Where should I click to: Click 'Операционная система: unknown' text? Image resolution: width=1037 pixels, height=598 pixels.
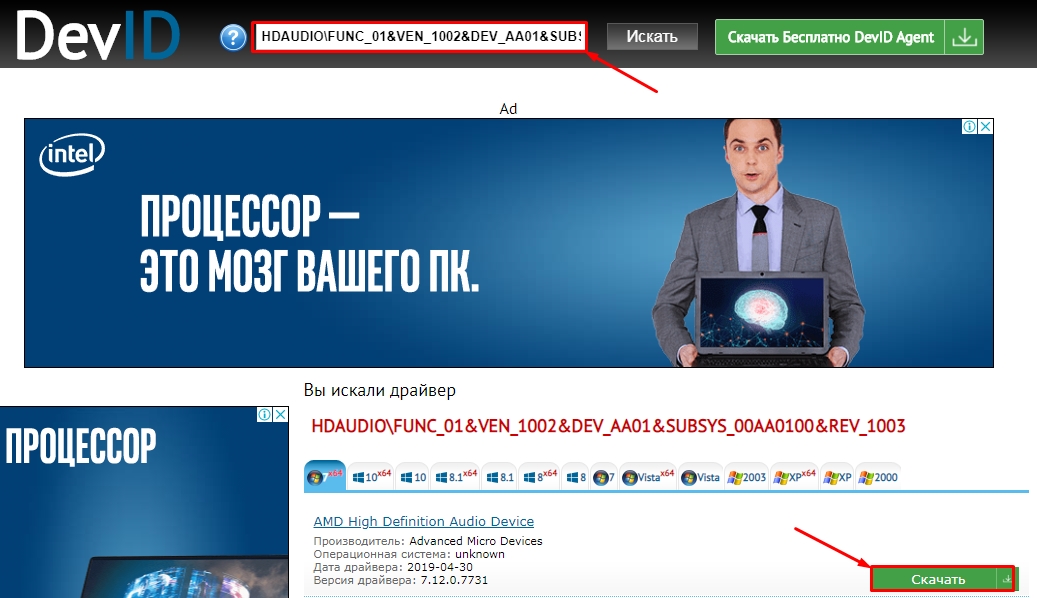tap(409, 554)
